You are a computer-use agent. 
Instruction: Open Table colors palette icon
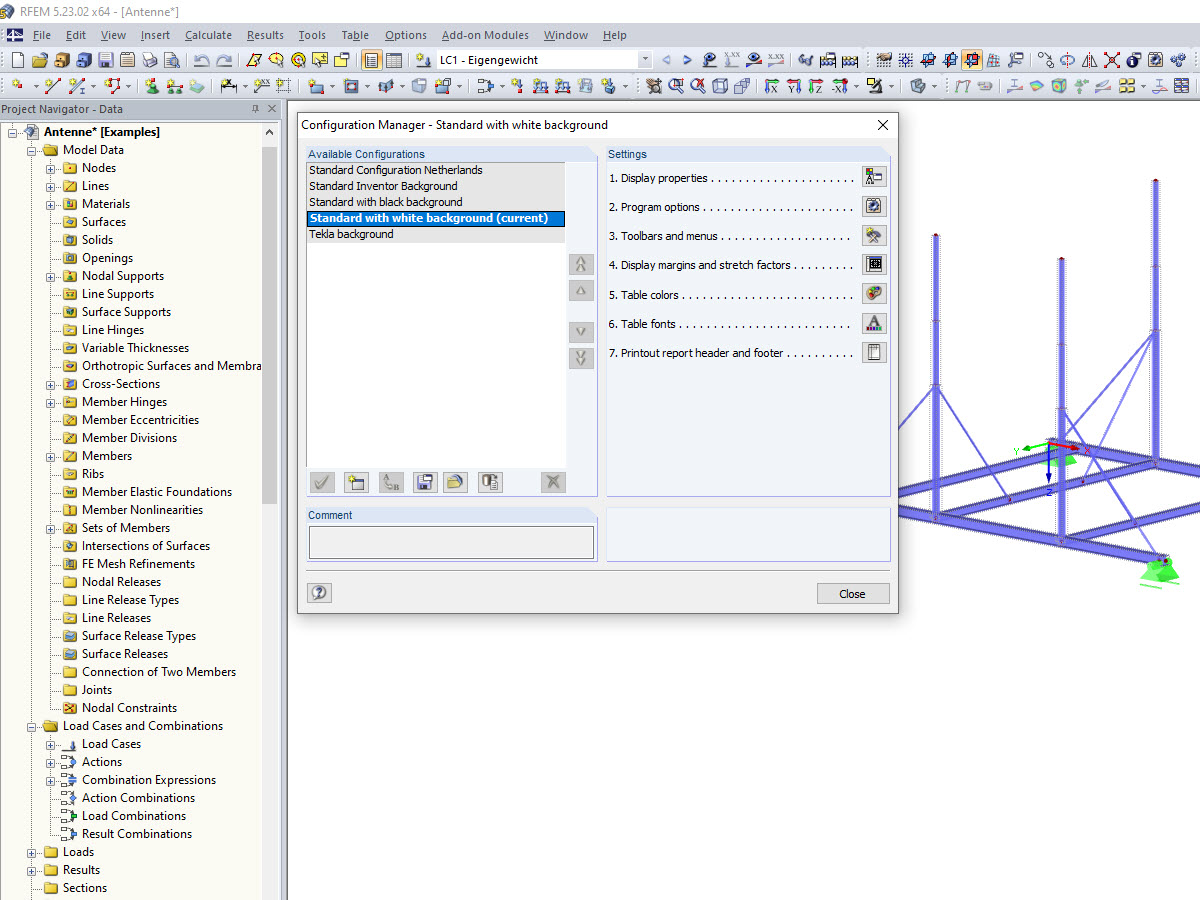click(x=874, y=294)
